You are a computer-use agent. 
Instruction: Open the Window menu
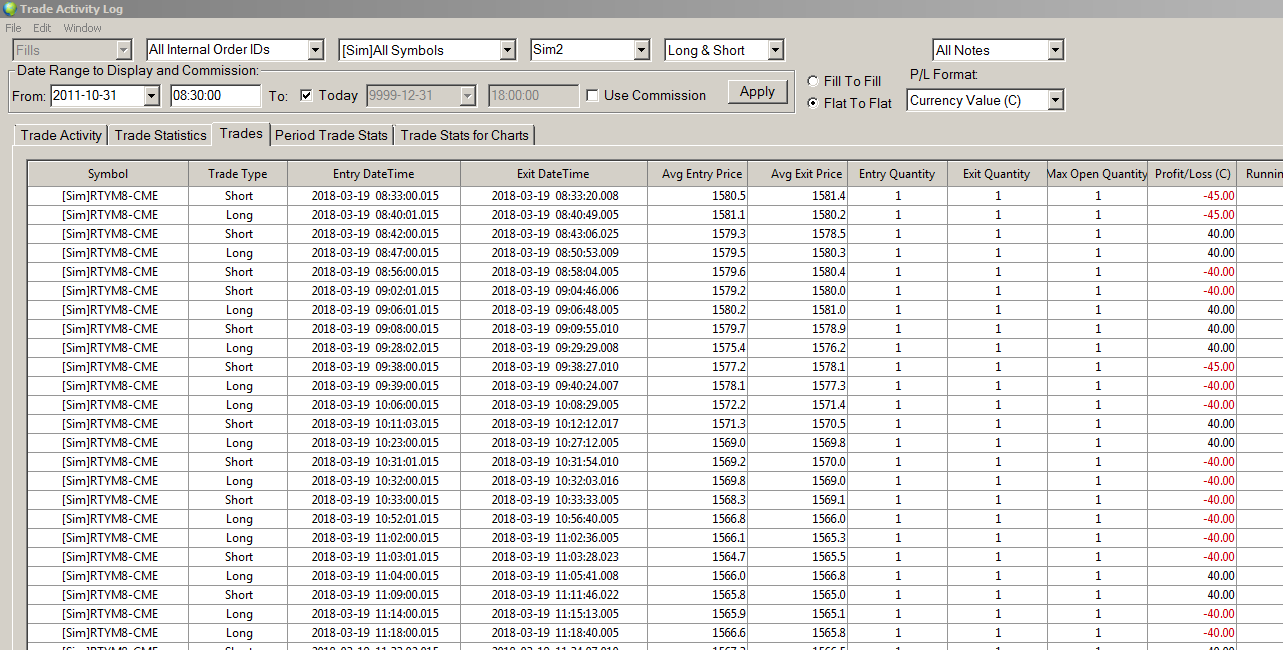tap(82, 28)
